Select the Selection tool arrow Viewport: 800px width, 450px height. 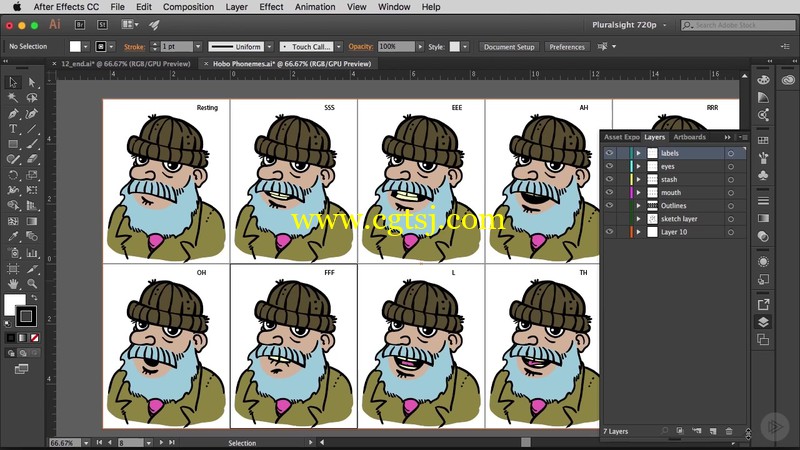tap(13, 82)
